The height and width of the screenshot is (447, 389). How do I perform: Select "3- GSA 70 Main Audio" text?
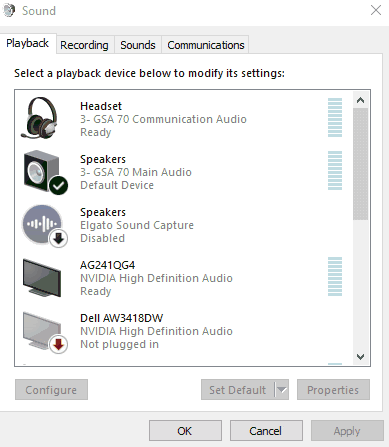[x=136, y=172]
